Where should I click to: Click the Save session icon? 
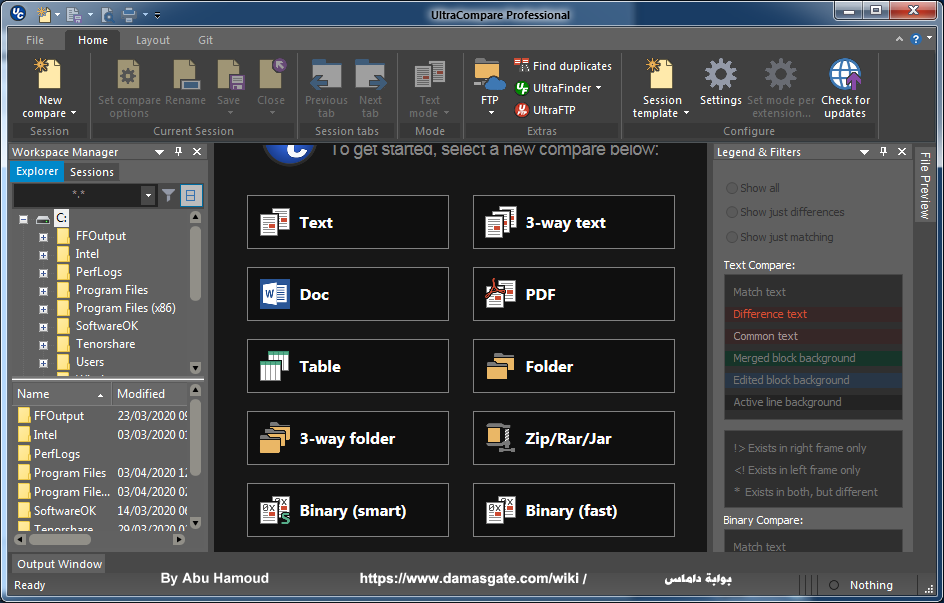point(229,74)
